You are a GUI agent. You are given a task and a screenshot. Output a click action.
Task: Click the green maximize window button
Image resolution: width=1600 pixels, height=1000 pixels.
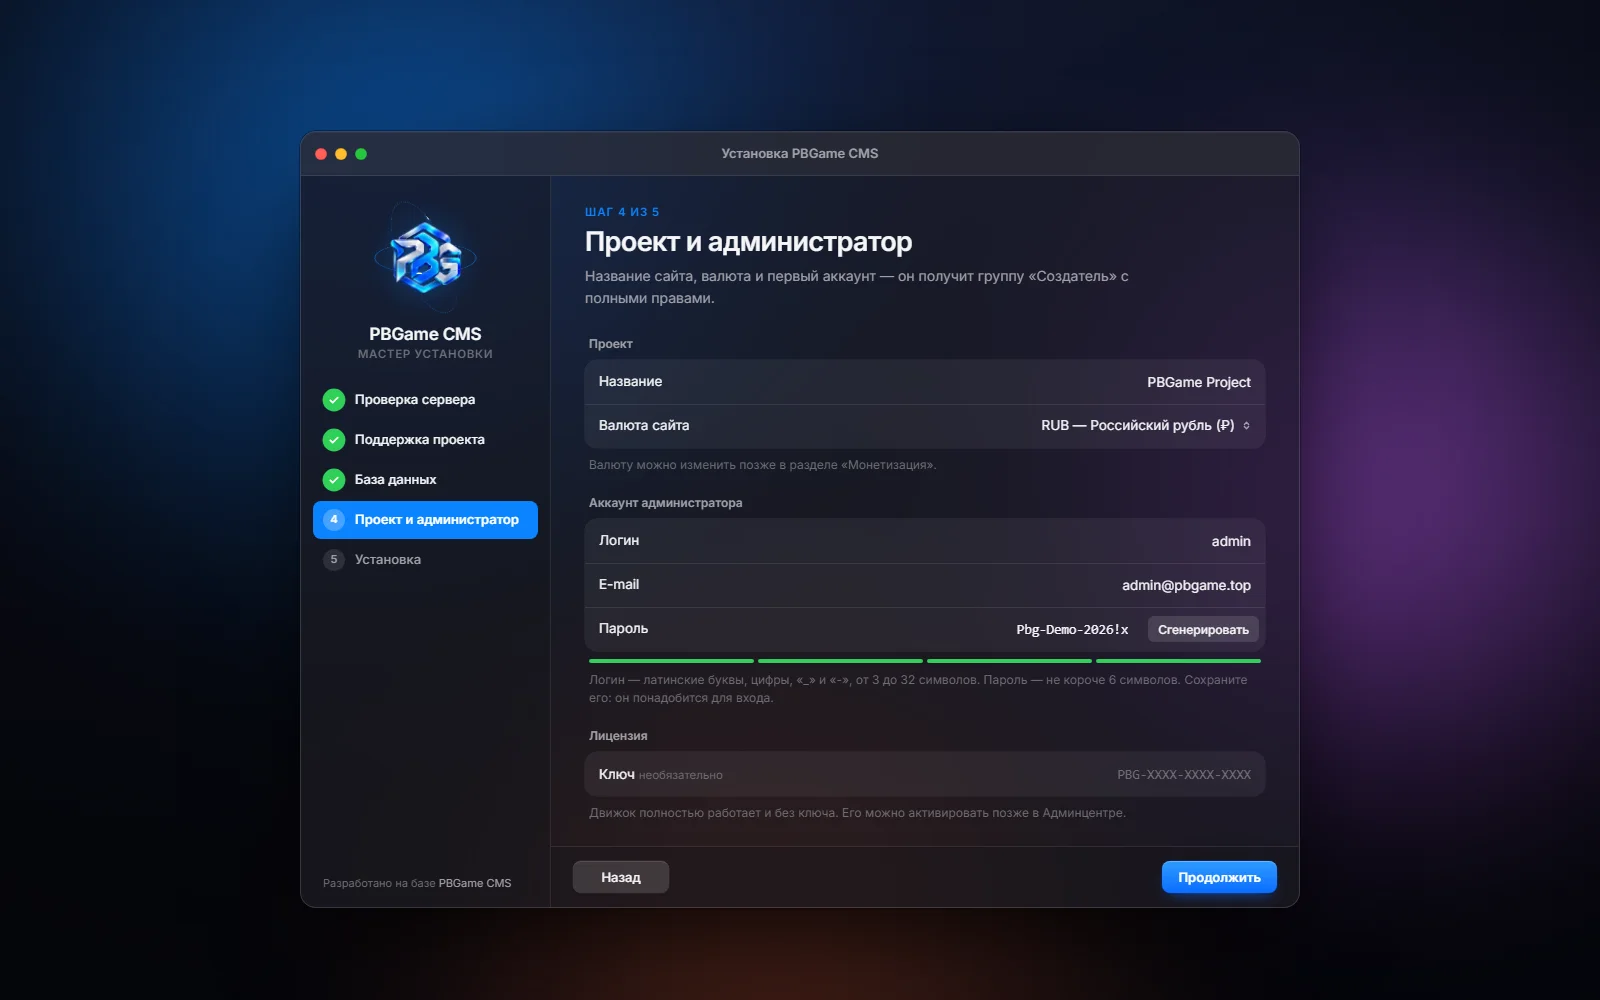[x=361, y=154]
